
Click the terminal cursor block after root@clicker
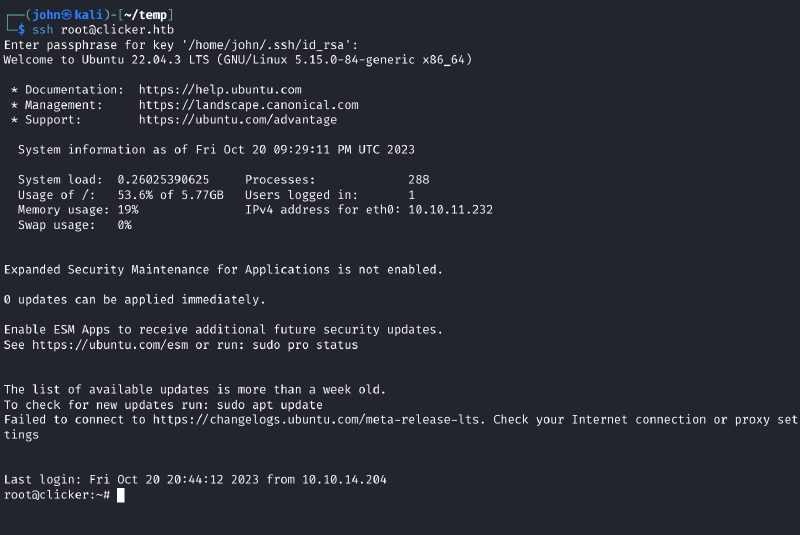120,495
